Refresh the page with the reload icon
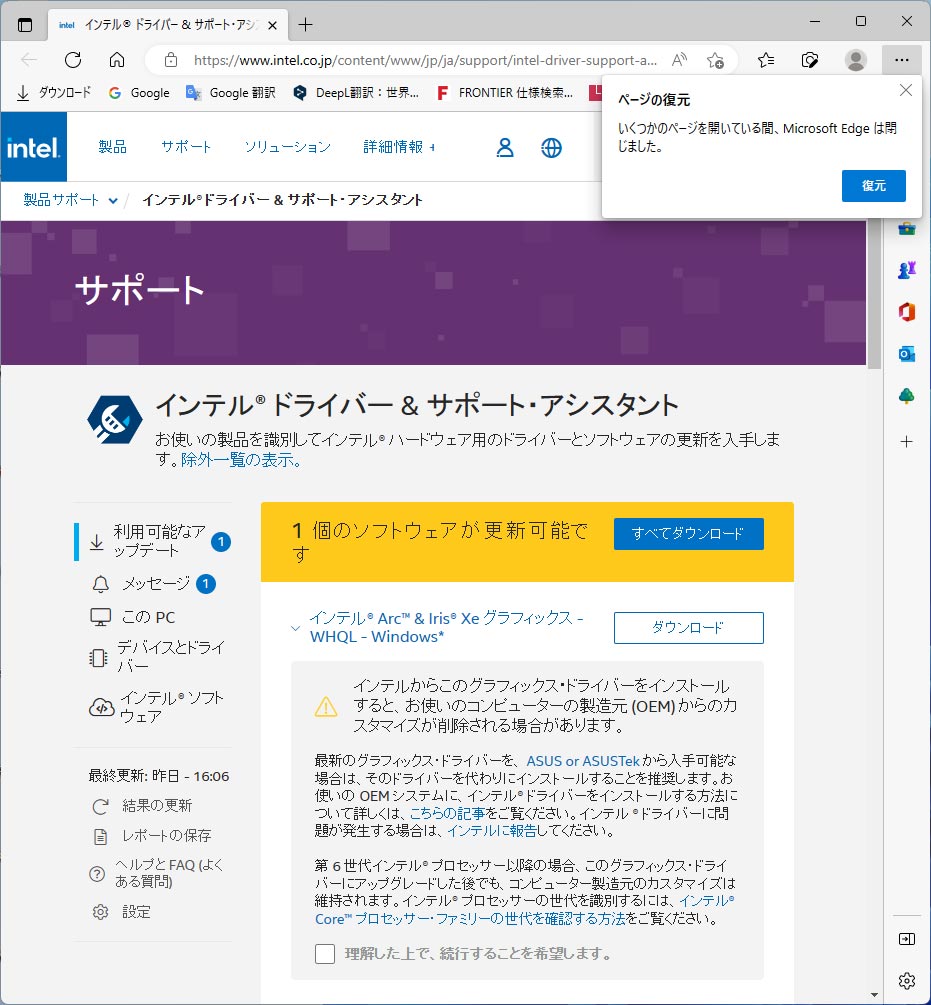The width and height of the screenshot is (931, 1005). pos(73,60)
